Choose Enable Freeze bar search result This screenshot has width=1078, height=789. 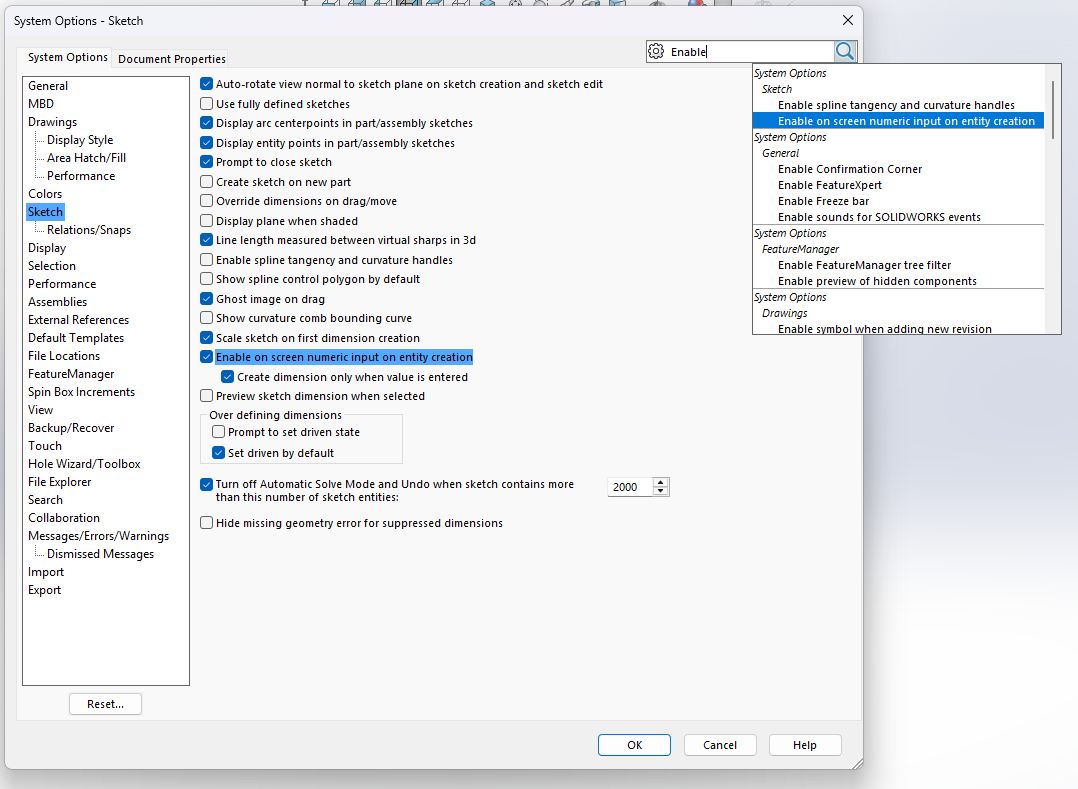coord(824,201)
